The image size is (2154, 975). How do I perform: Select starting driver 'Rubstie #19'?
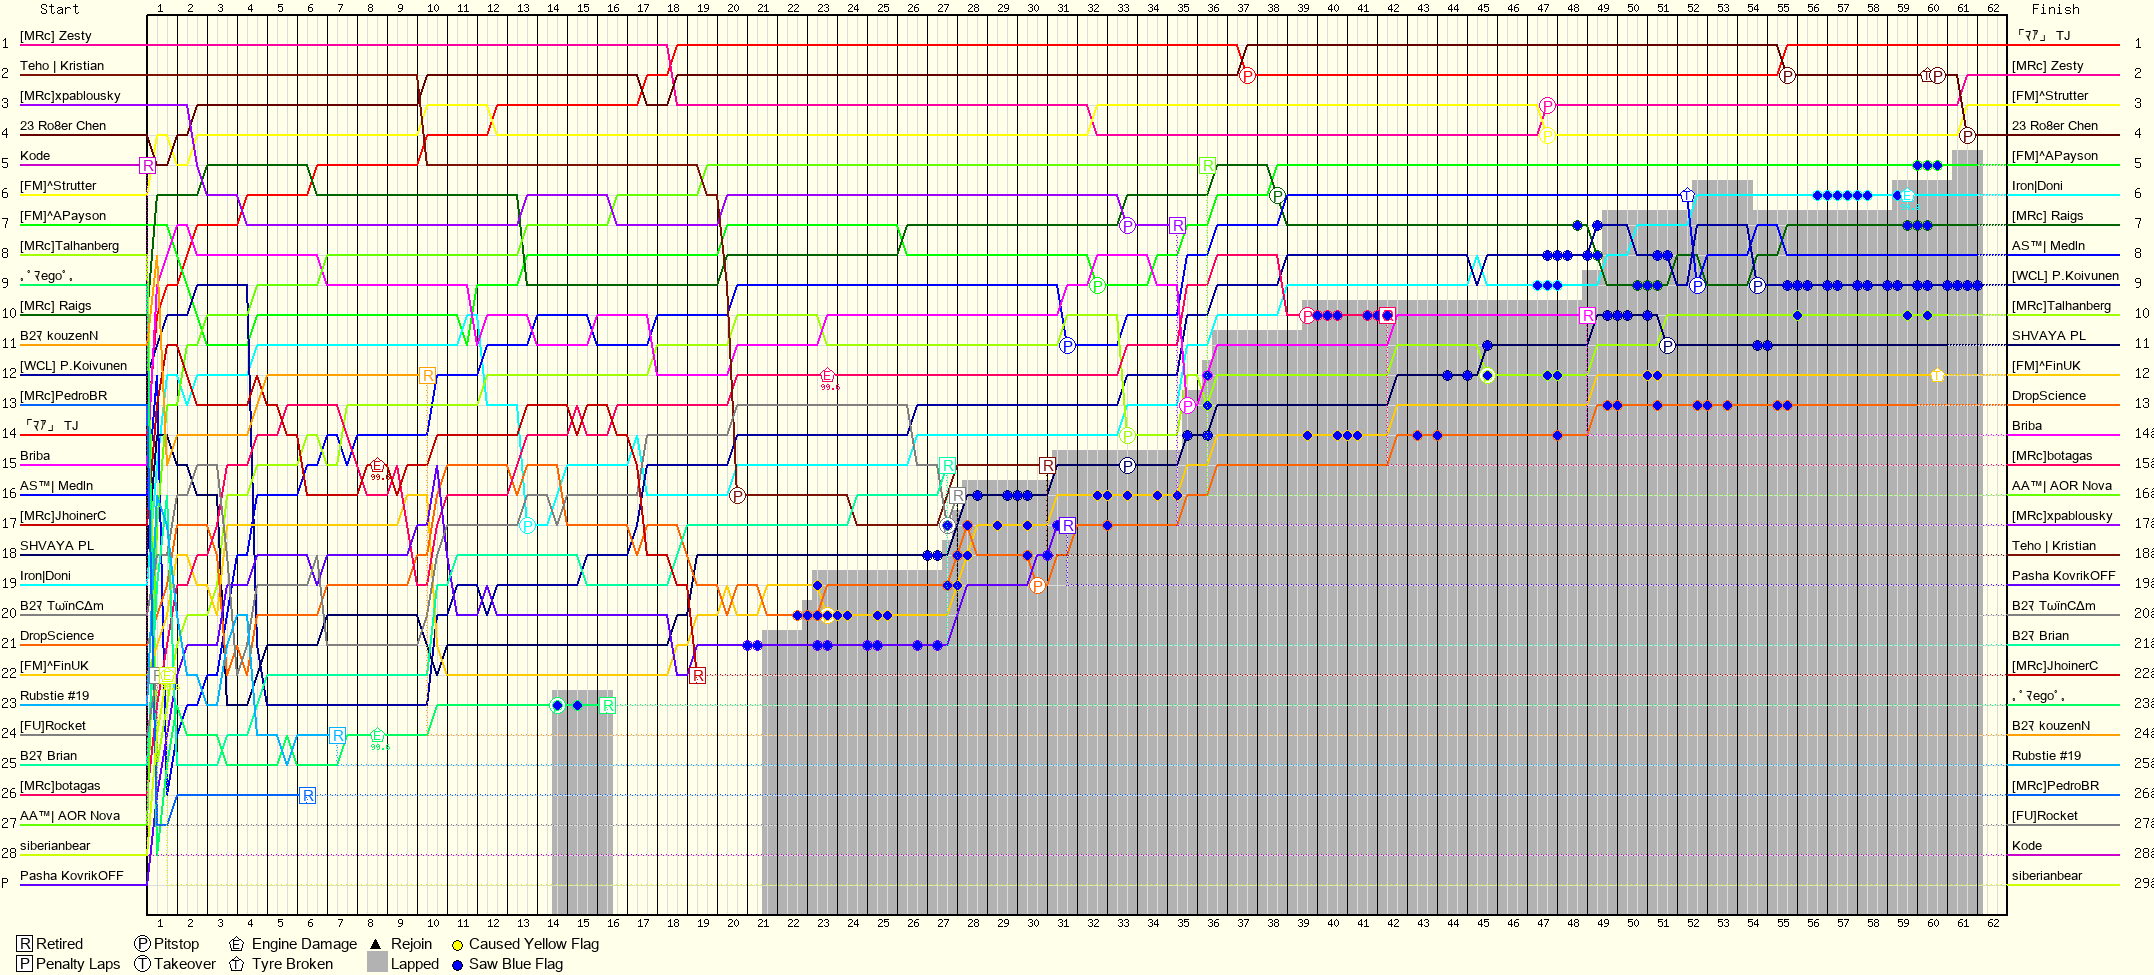pyautogui.click(x=54, y=696)
